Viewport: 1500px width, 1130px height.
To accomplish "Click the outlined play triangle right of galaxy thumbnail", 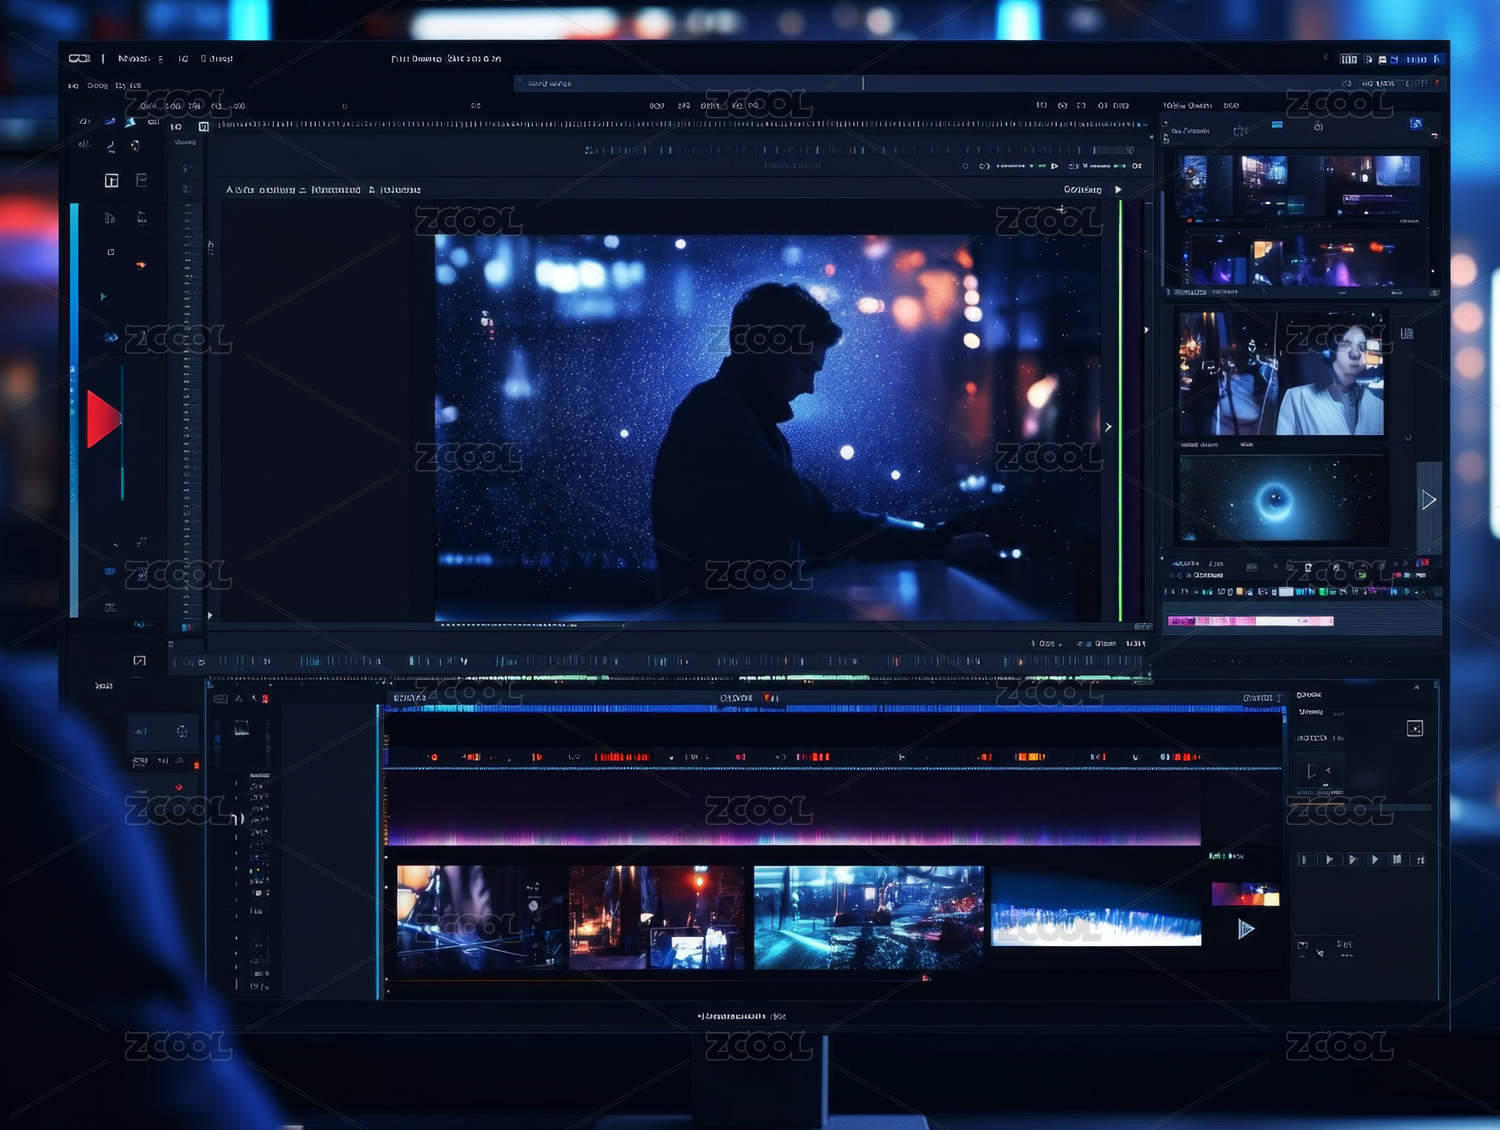I will (x=1429, y=500).
